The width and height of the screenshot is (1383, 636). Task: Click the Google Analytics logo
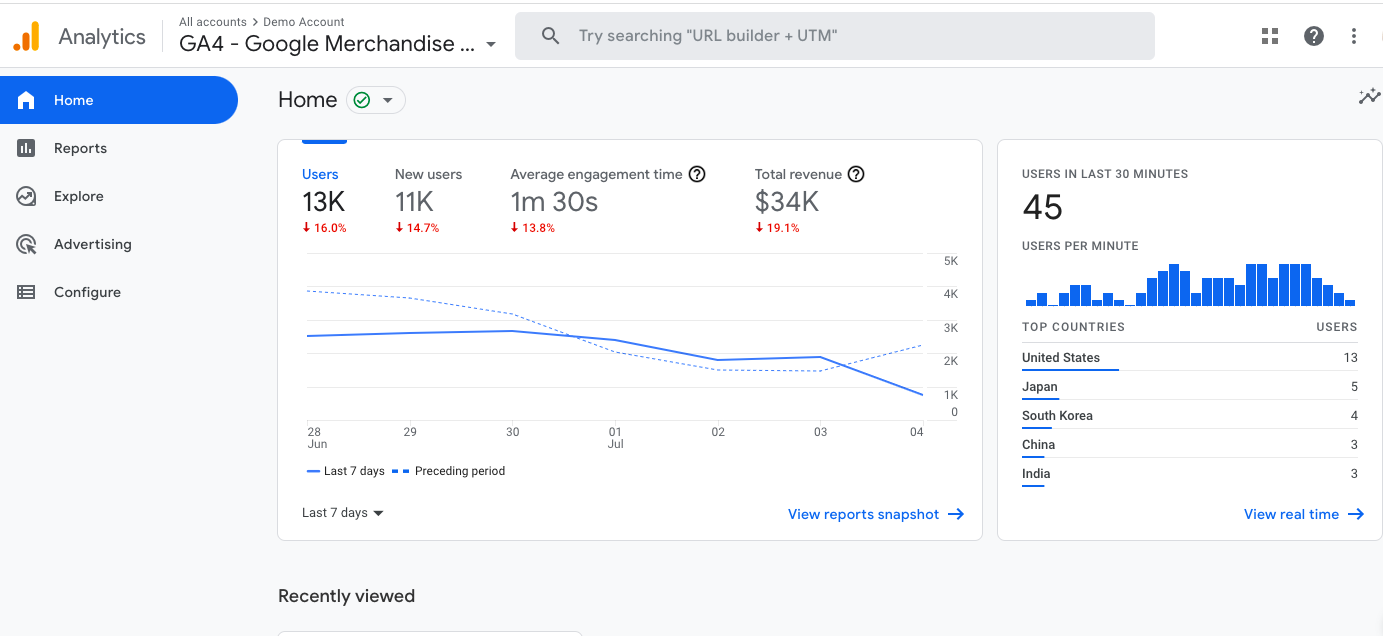pyautogui.click(x=26, y=36)
